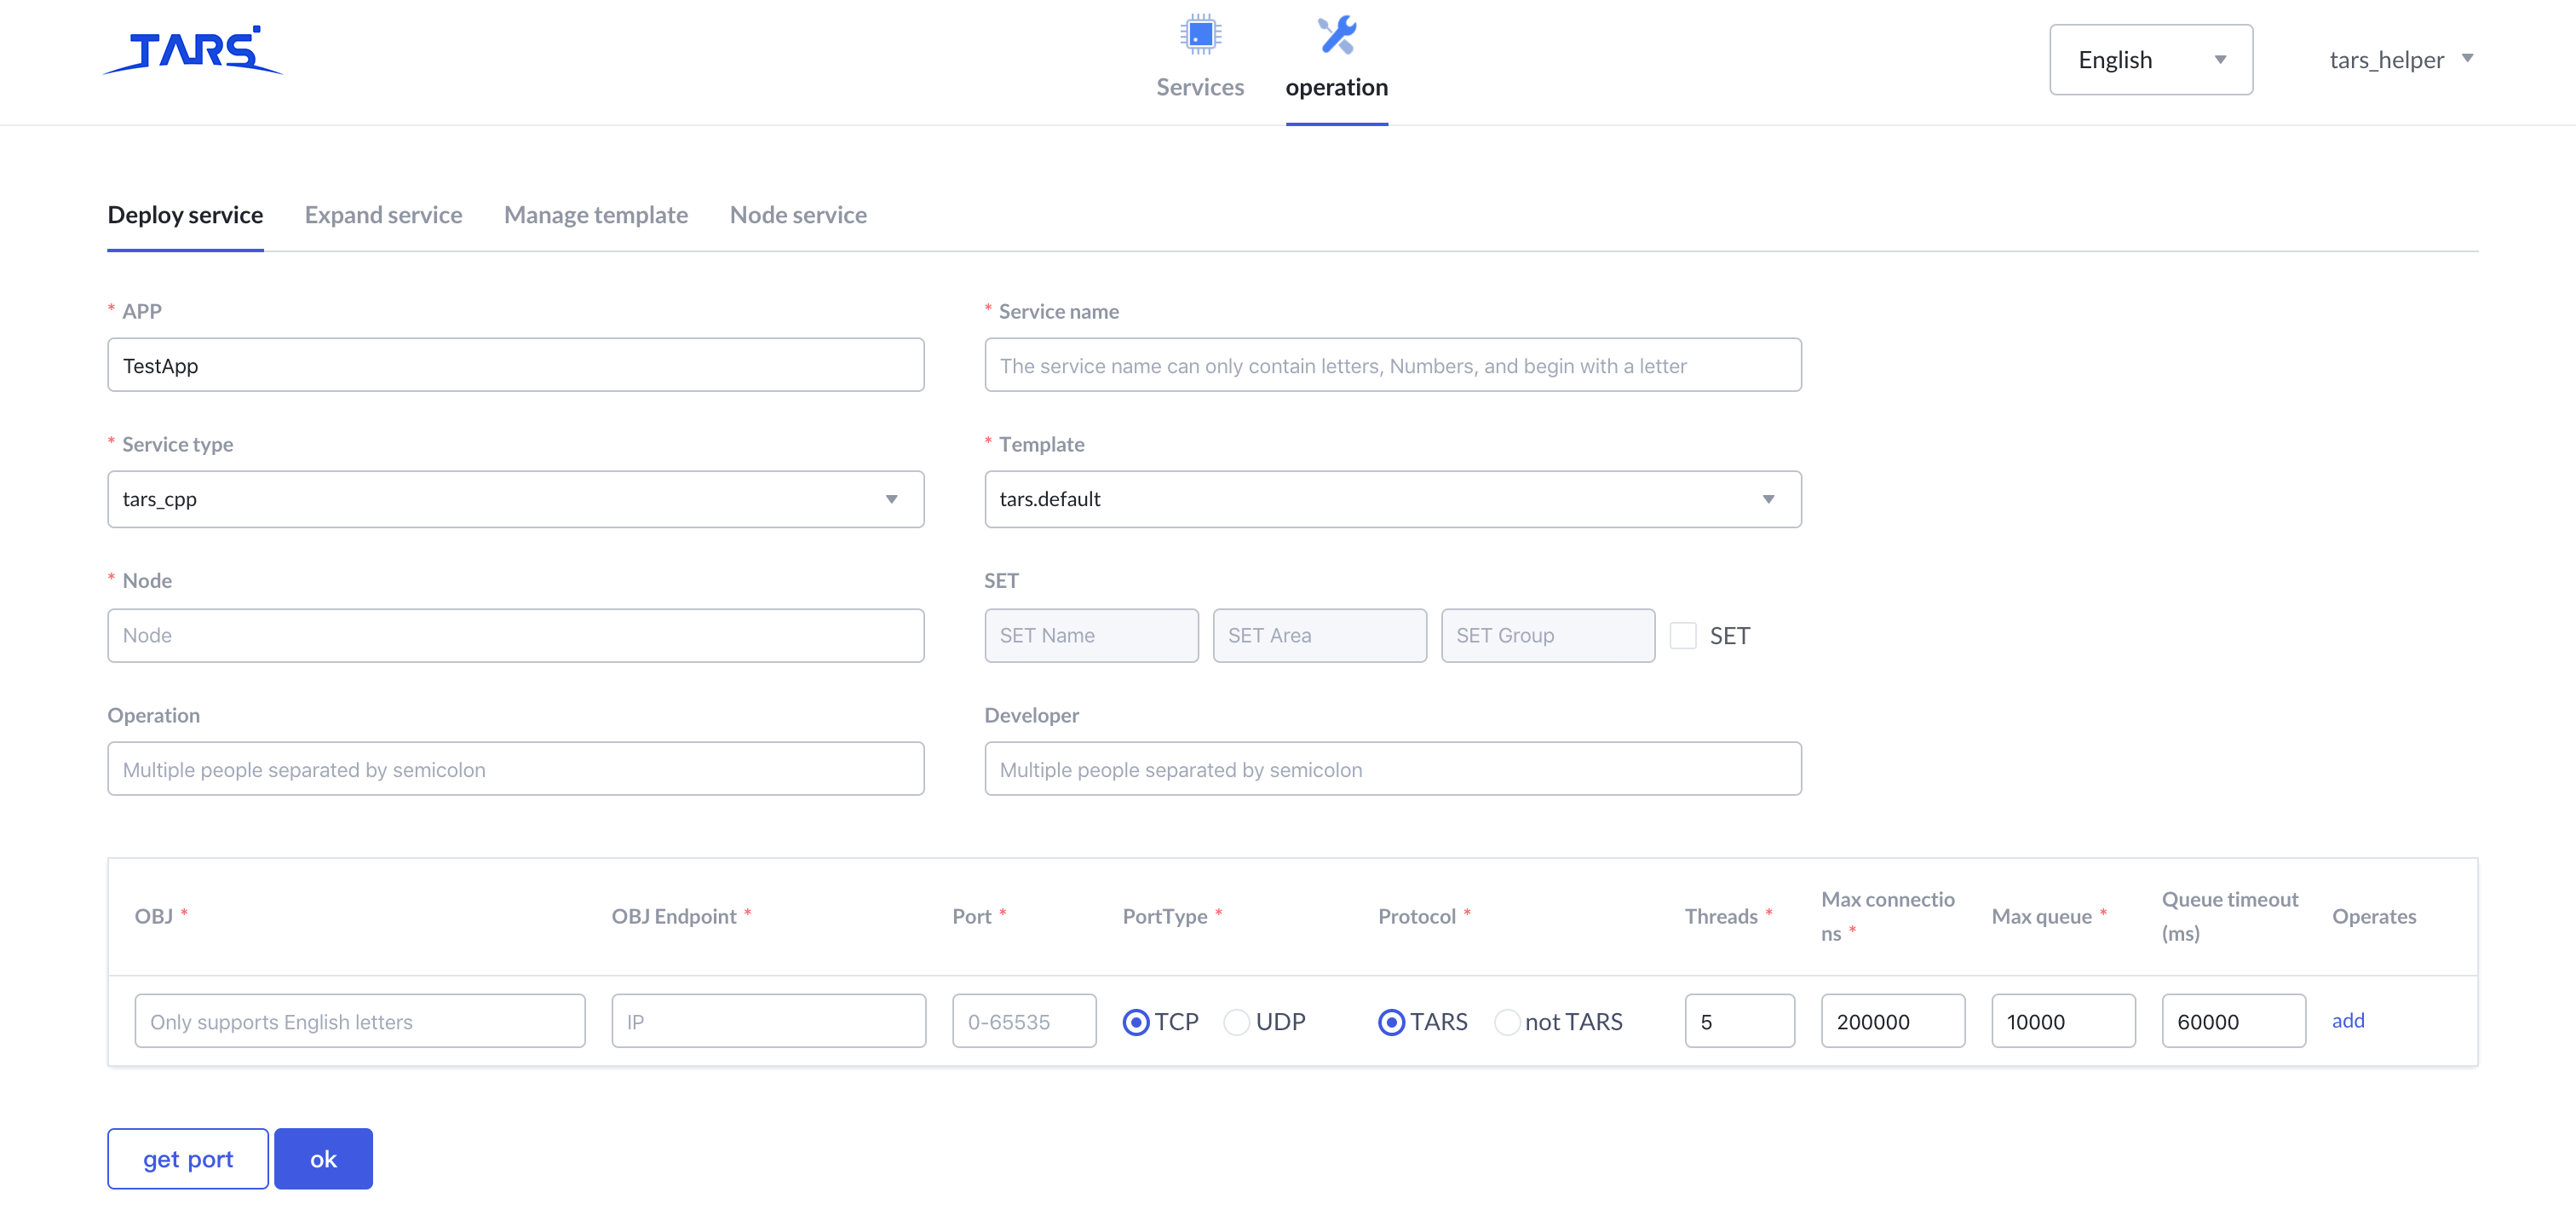The image size is (2576, 1227).
Task: Switch to Expand service tab
Action: (383, 215)
